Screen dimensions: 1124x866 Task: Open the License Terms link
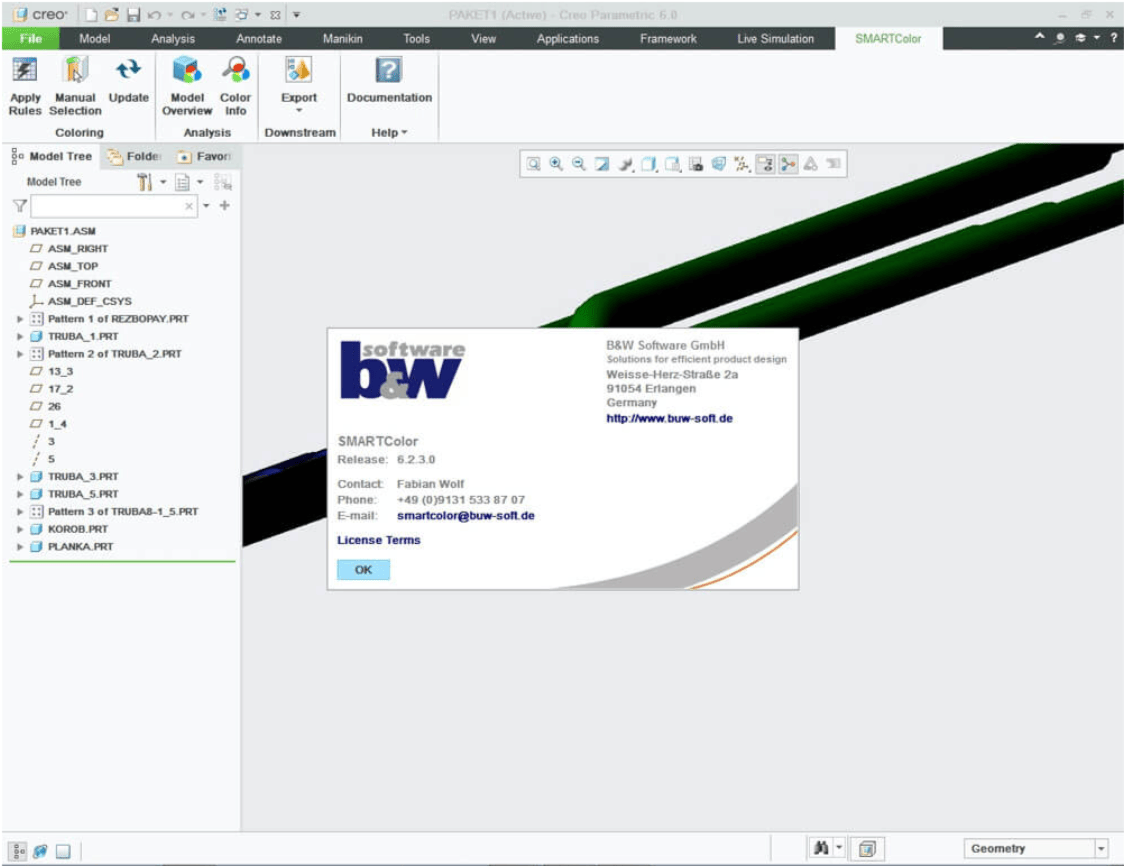[x=378, y=541]
